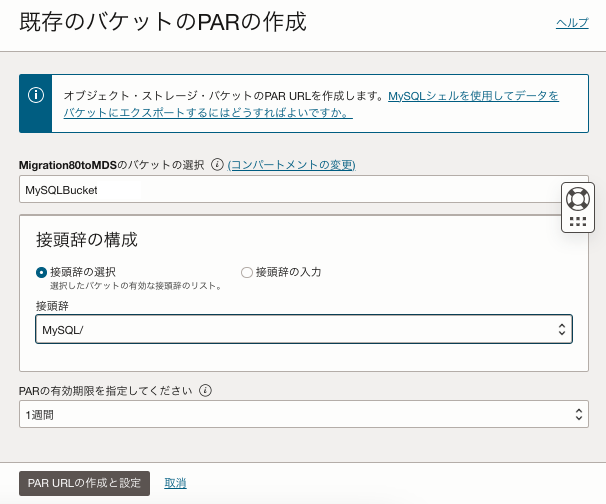Click the PARの有効期限を指定してください label
The height and width of the screenshot is (504, 606).
tap(105, 391)
